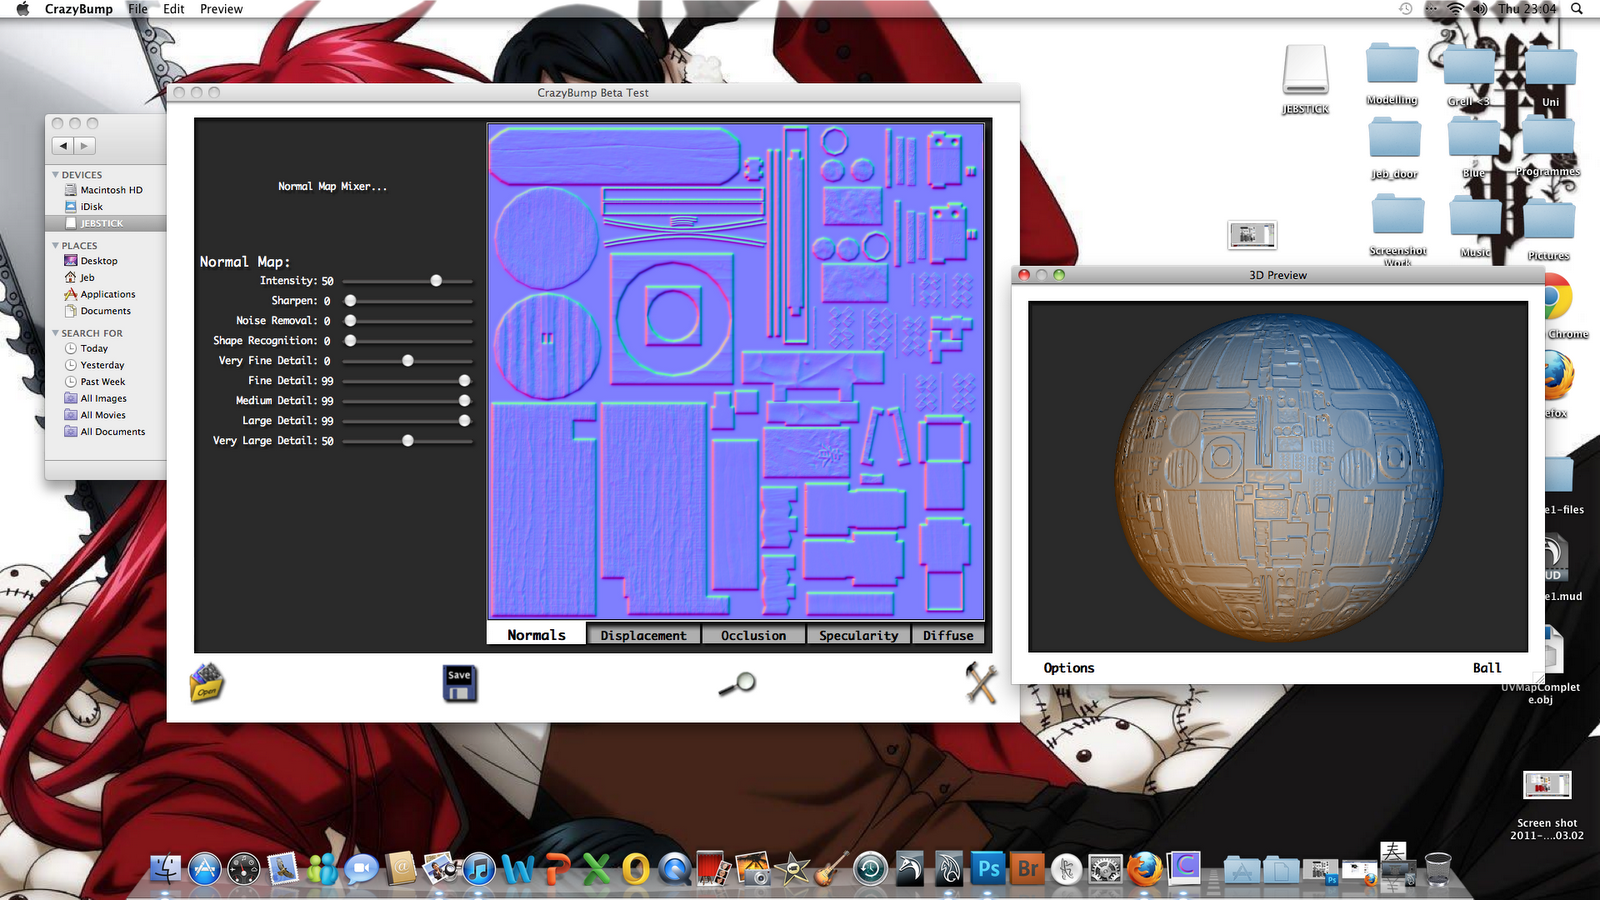Select All Images in Finder sidebar

pos(103,399)
